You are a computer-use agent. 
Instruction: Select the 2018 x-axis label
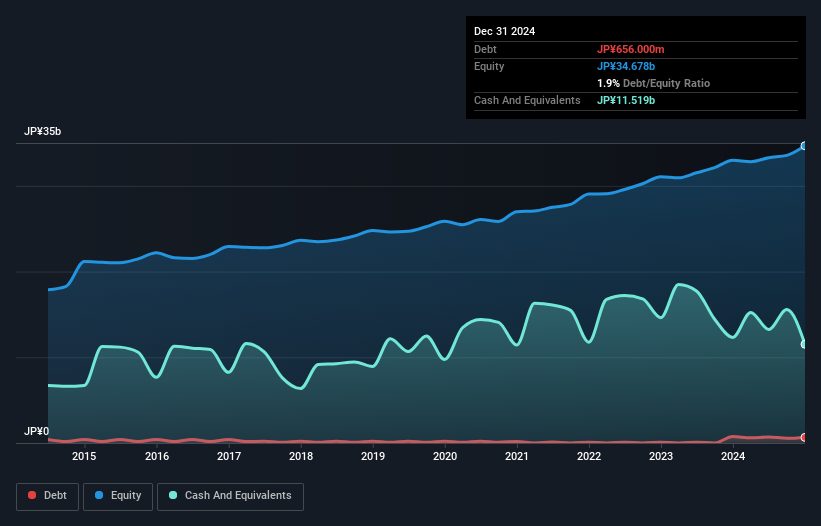coord(301,456)
